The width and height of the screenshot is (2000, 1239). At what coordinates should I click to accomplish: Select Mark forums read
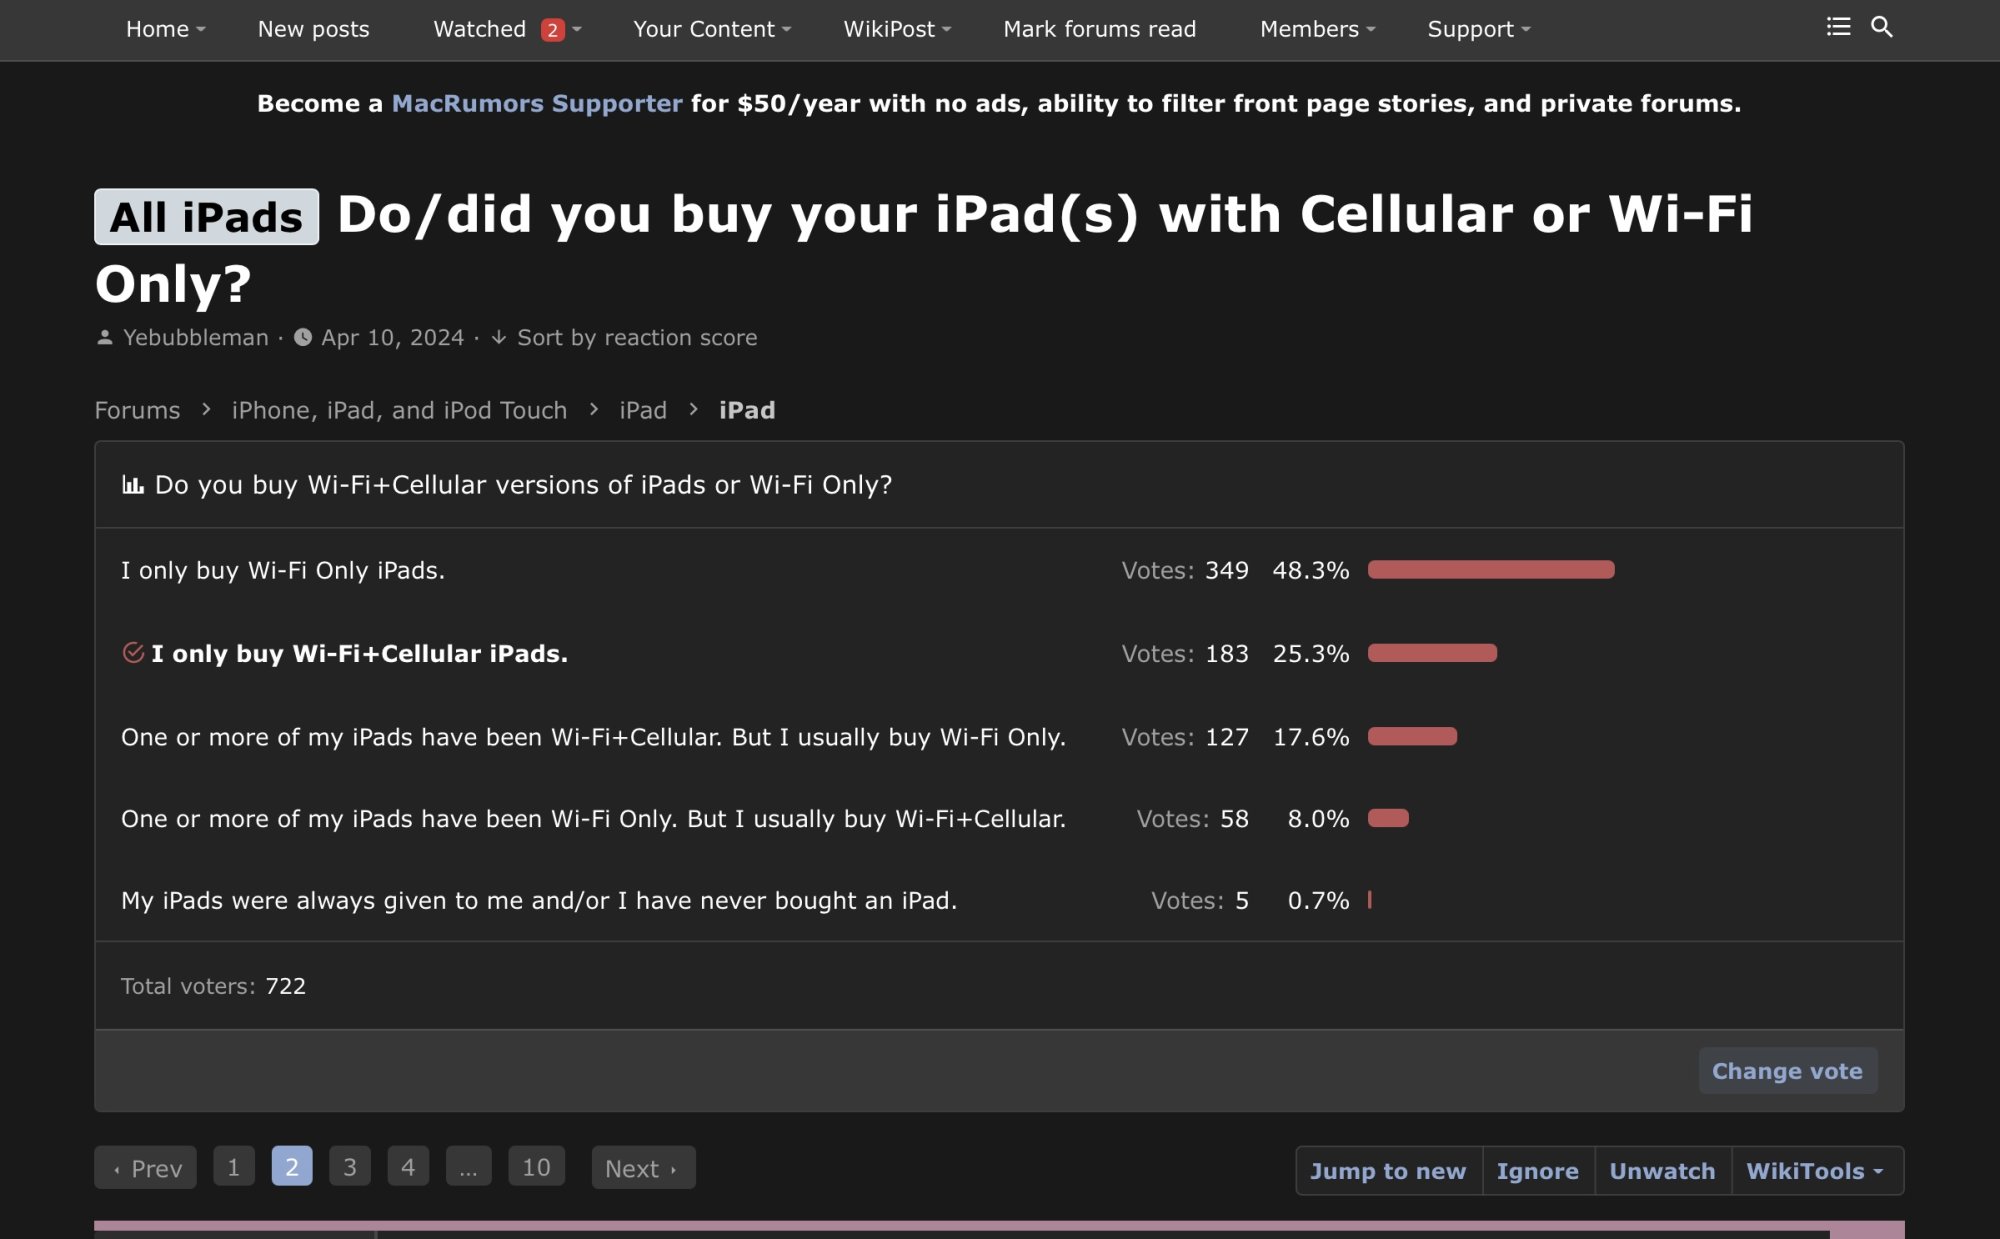pos(1099,29)
